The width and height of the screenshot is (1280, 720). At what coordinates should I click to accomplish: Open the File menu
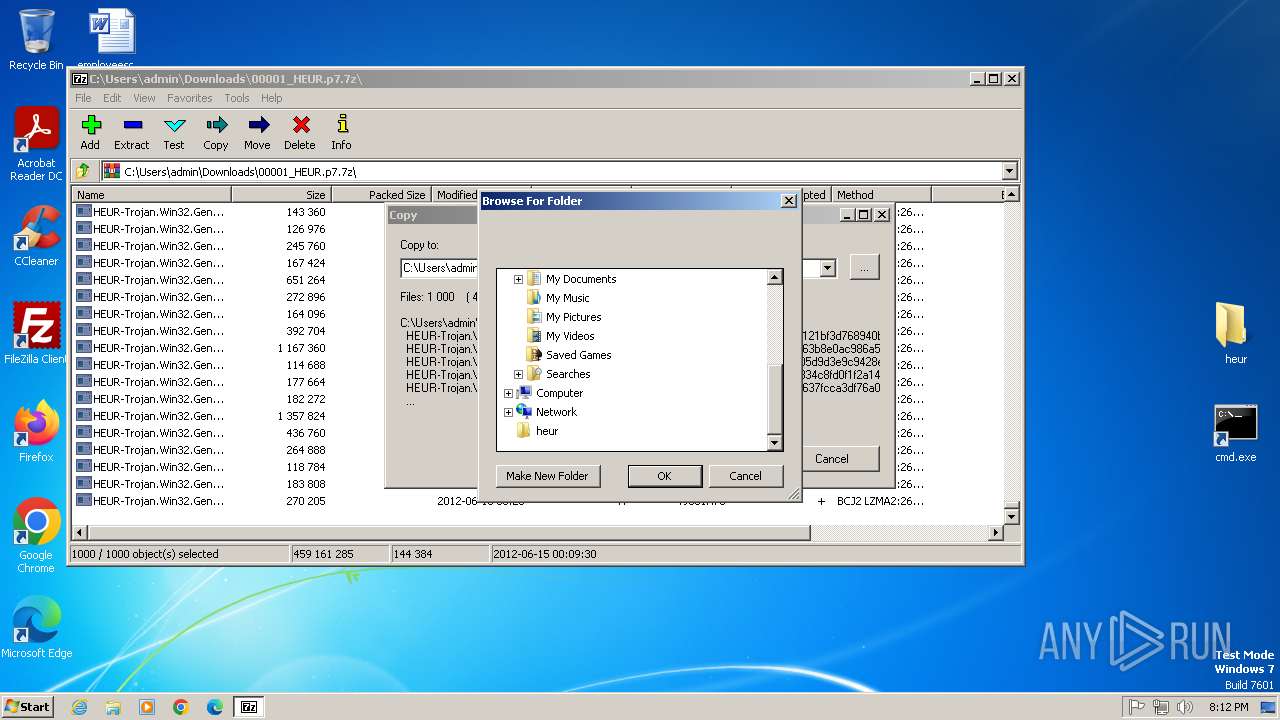(x=83, y=98)
